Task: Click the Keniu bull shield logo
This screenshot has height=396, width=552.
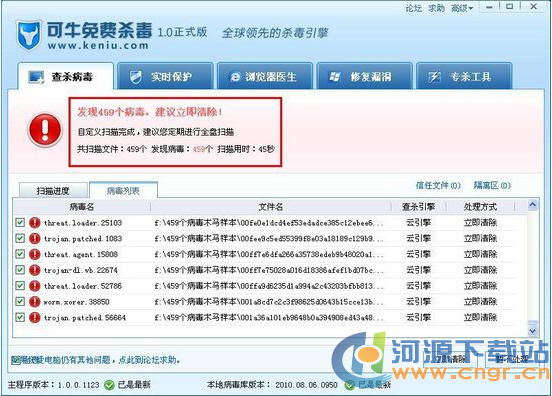Action: (28, 35)
